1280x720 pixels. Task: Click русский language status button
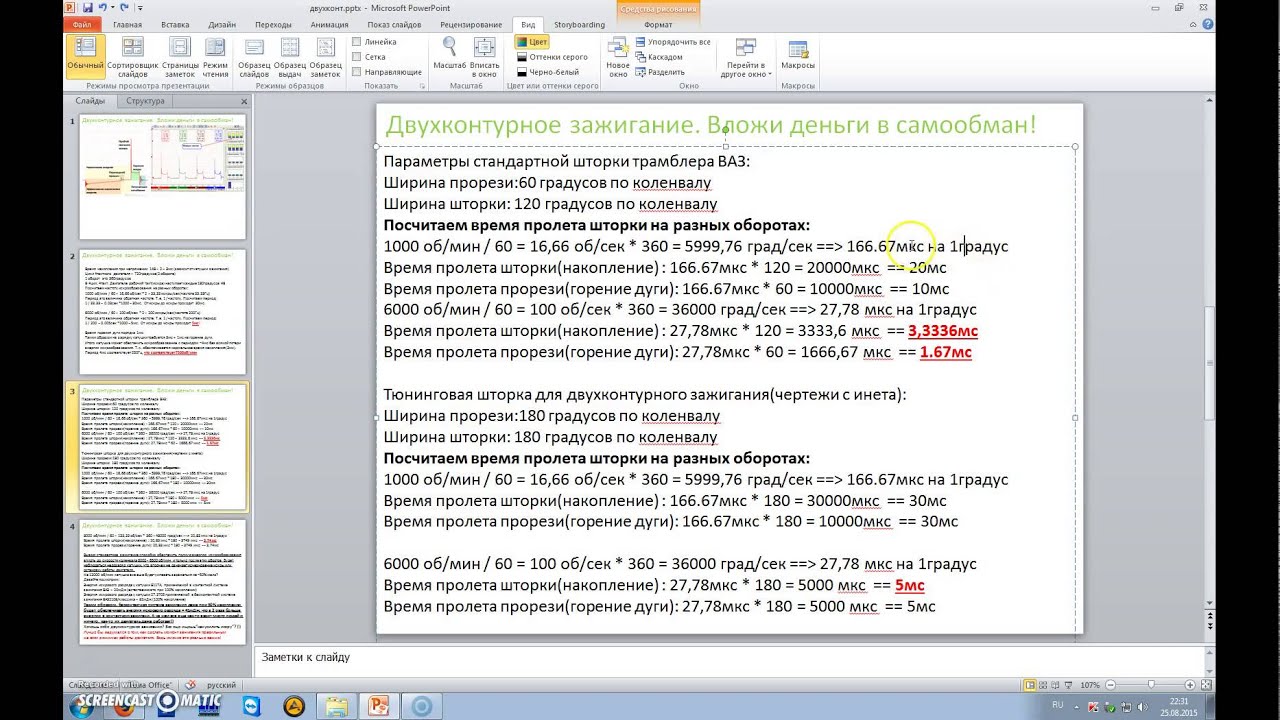click(221, 685)
